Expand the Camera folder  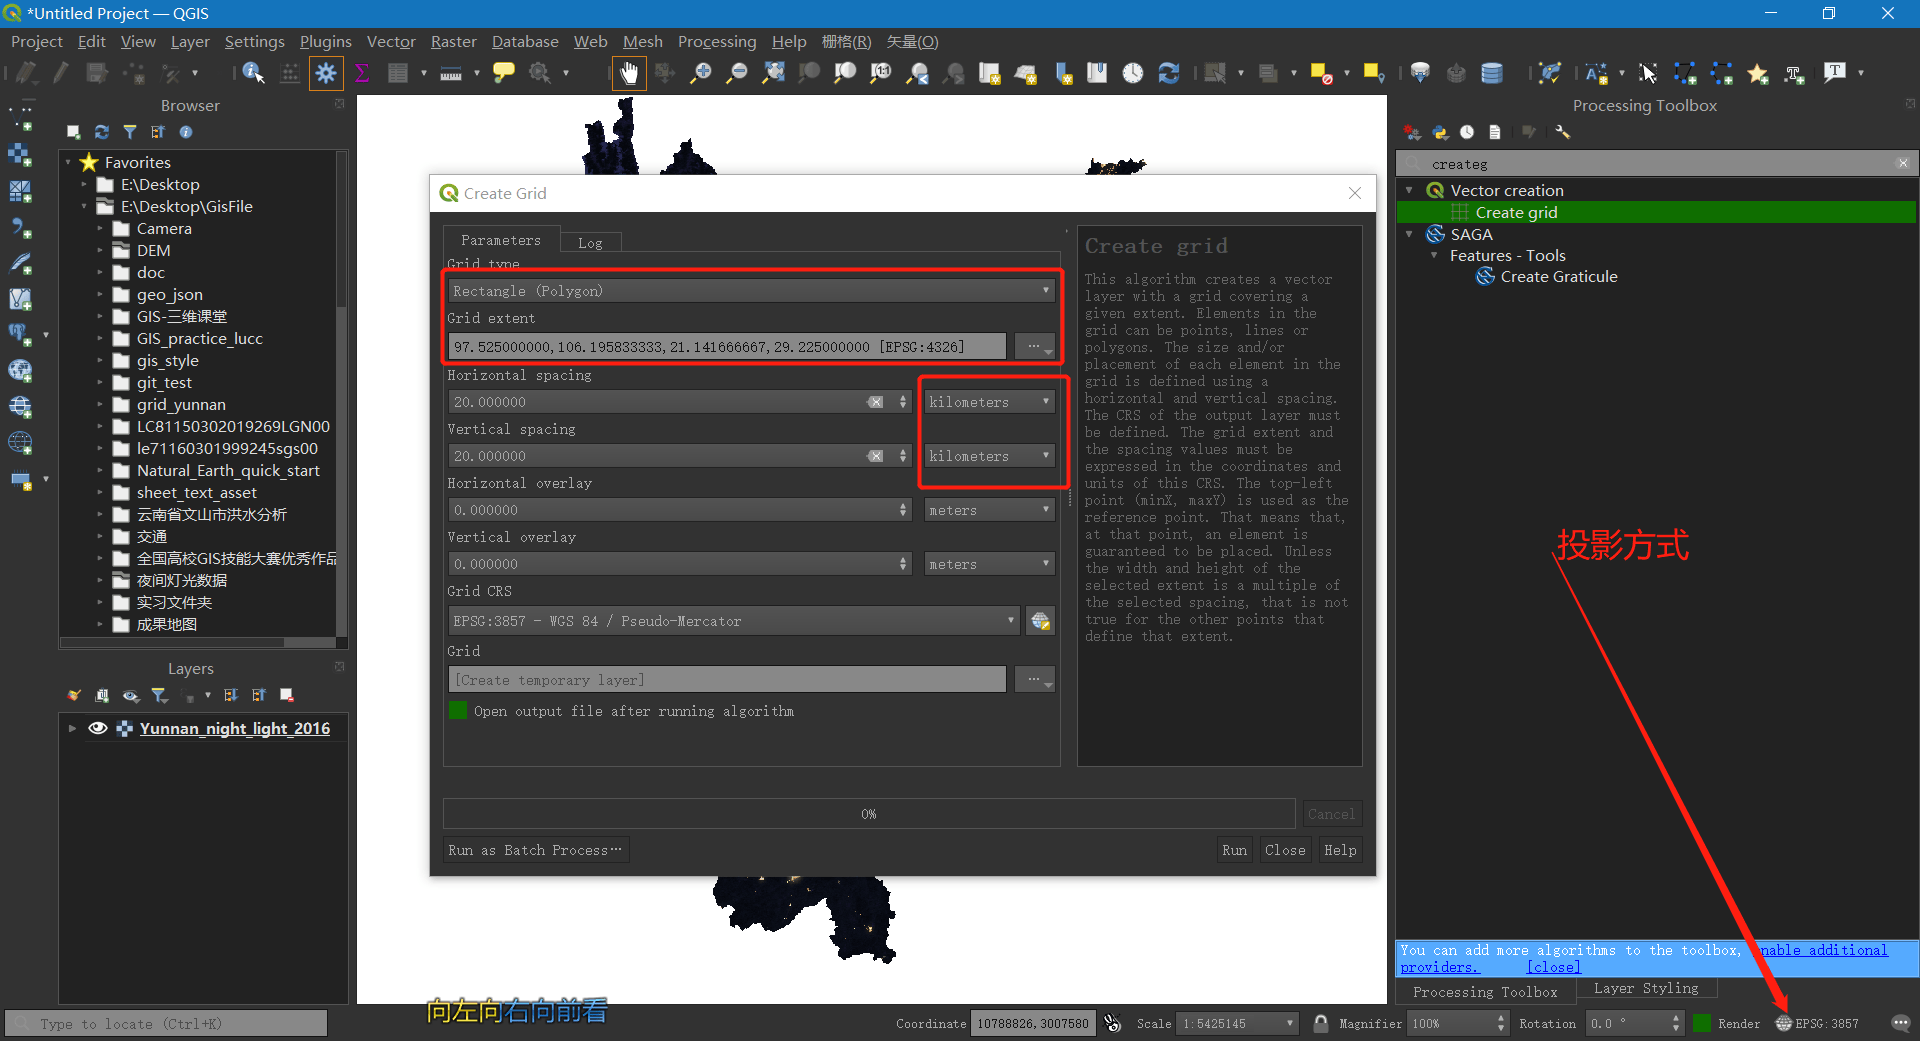[100, 229]
